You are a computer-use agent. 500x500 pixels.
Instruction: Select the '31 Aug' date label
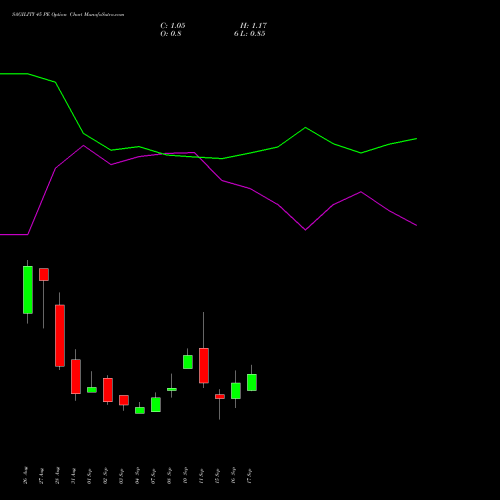point(74,475)
